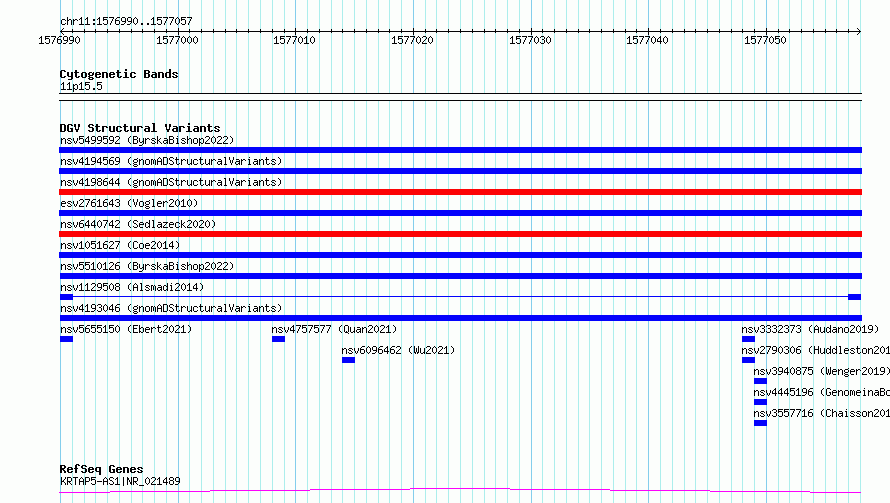This screenshot has height=503, width=890.
Task: Open nsv2790306 (Huddleston) label
Action: (x=816, y=350)
